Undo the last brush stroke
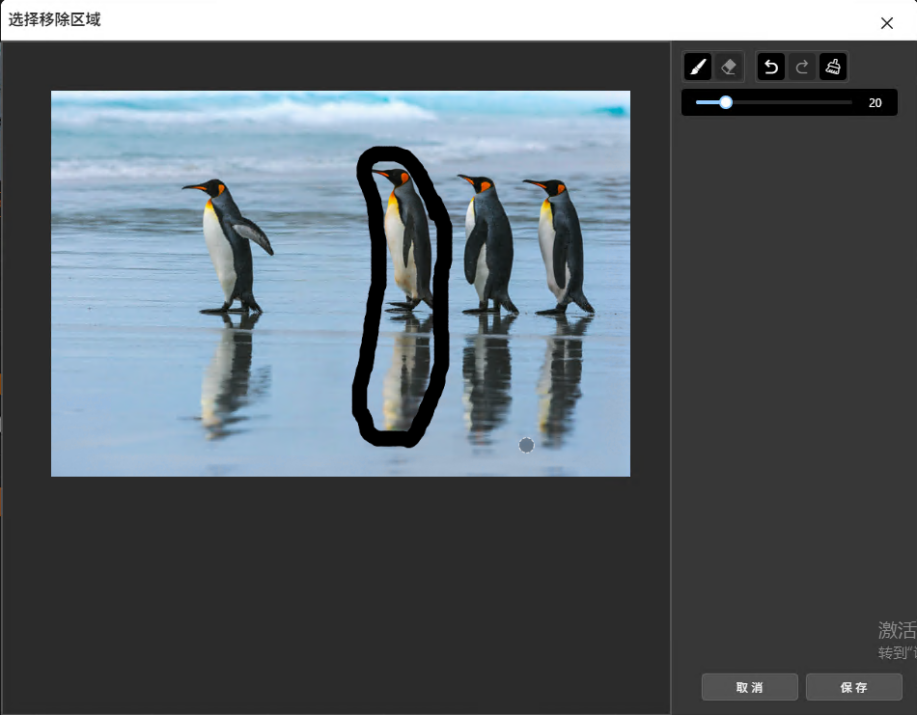The height and width of the screenshot is (715, 917). click(x=771, y=67)
